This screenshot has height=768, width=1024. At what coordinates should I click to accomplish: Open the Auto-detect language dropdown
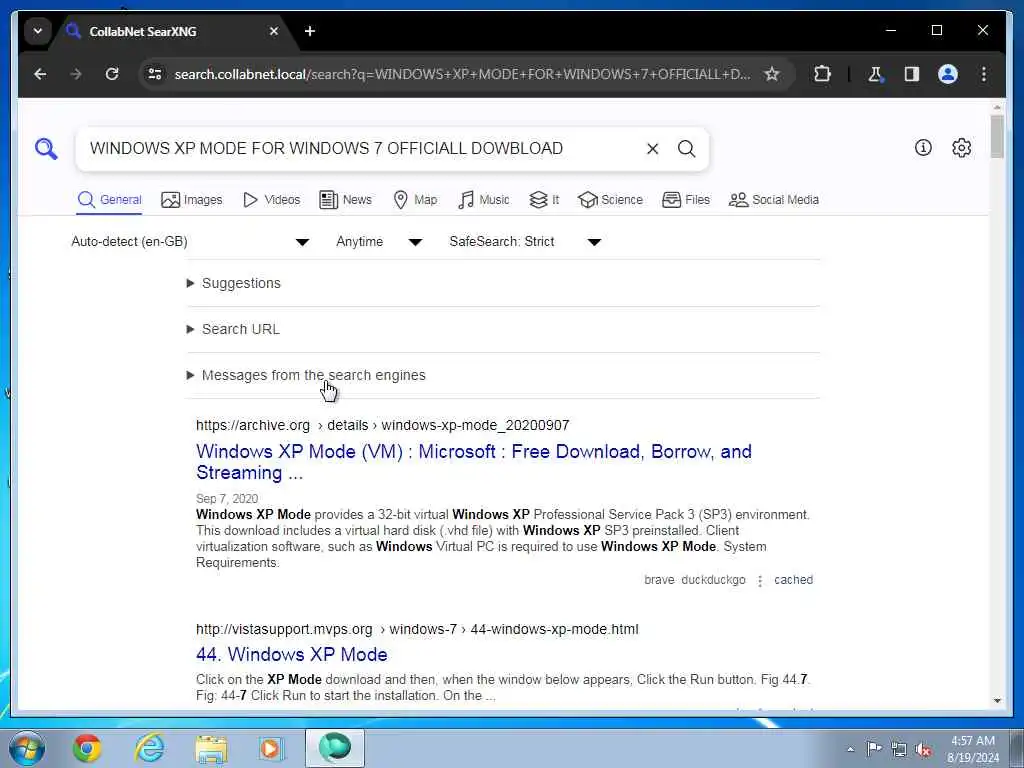[190, 242]
